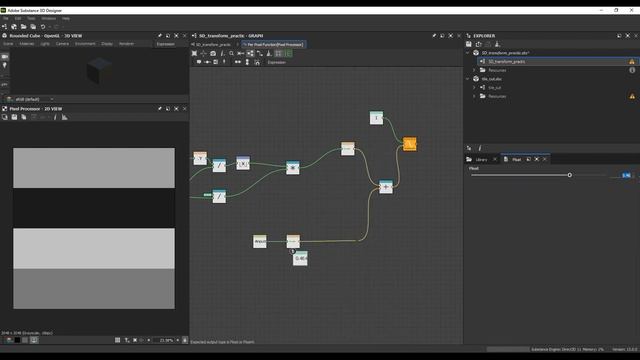The height and width of the screenshot is (360, 640).
Task: Toggle the histogram icon in 2D View toolbar
Action: tap(64, 117)
